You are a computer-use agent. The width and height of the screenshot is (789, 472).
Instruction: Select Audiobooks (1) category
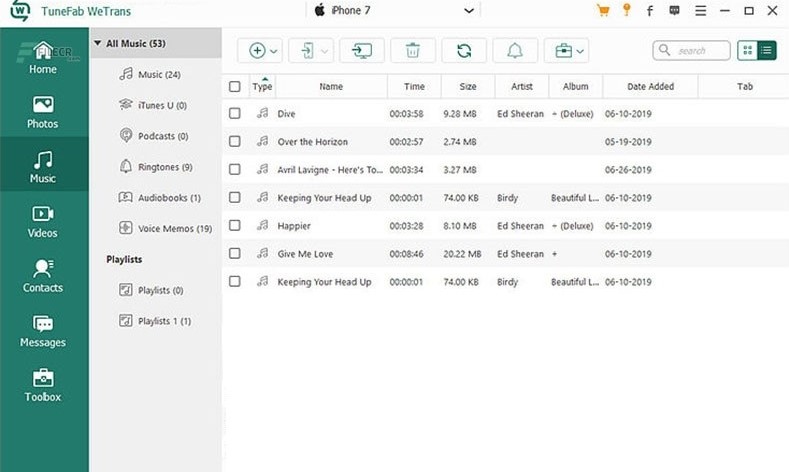[x=156, y=198]
